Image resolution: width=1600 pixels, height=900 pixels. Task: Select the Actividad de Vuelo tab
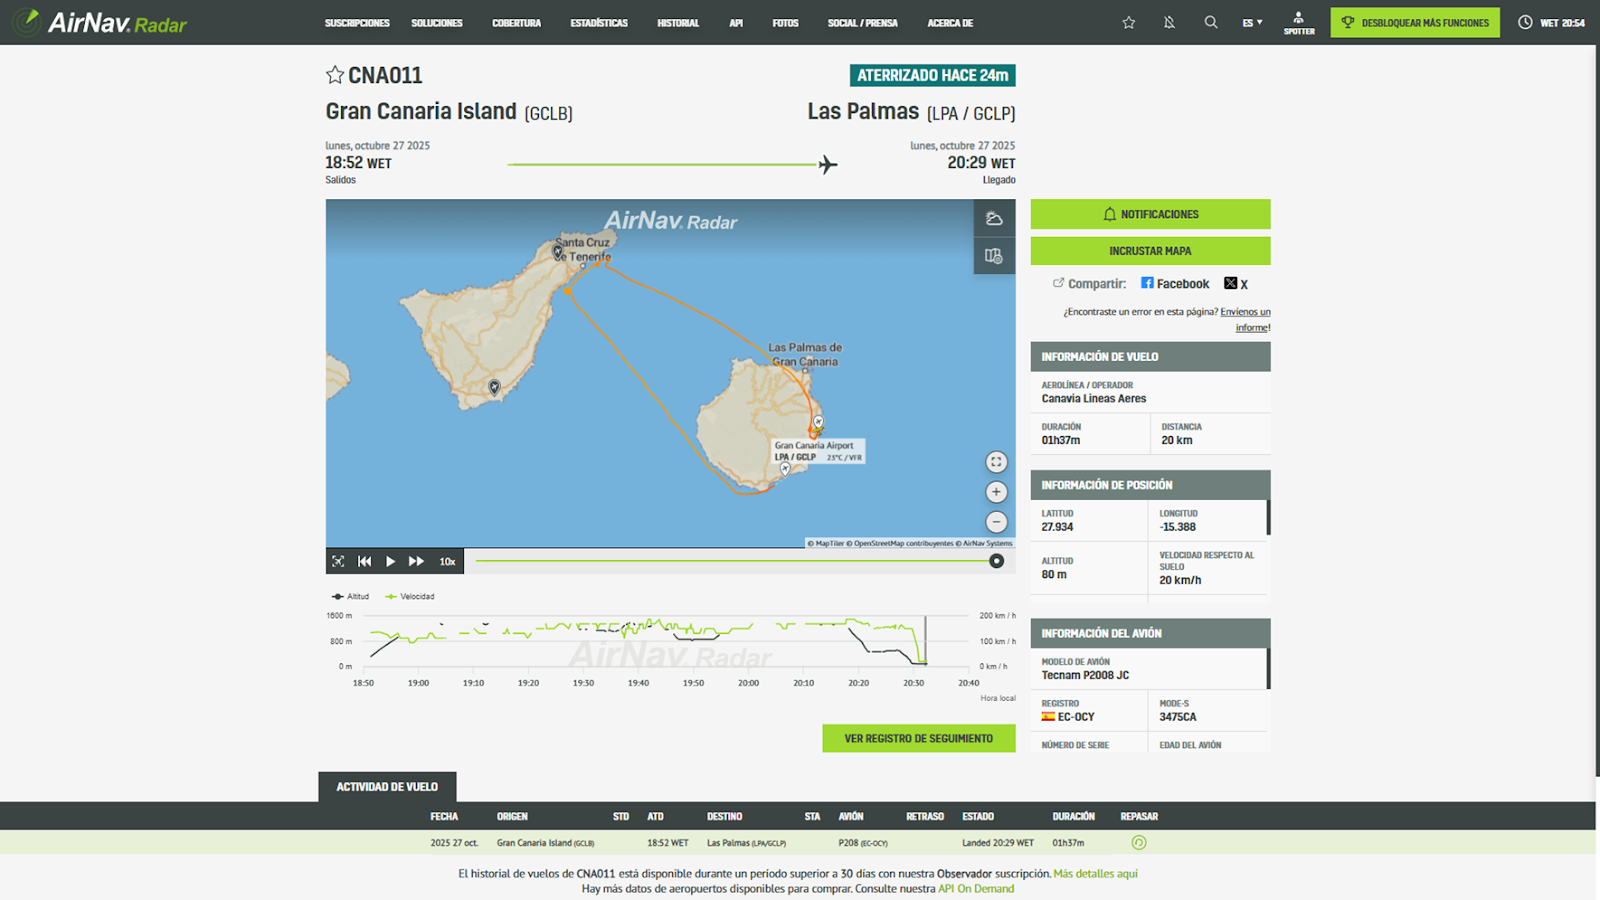[x=387, y=787]
